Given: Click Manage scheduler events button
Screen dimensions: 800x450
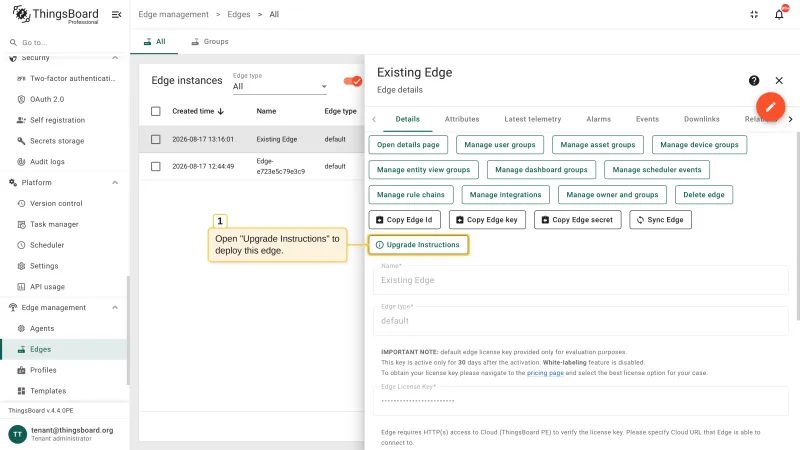Looking at the screenshot, I should (657, 169).
